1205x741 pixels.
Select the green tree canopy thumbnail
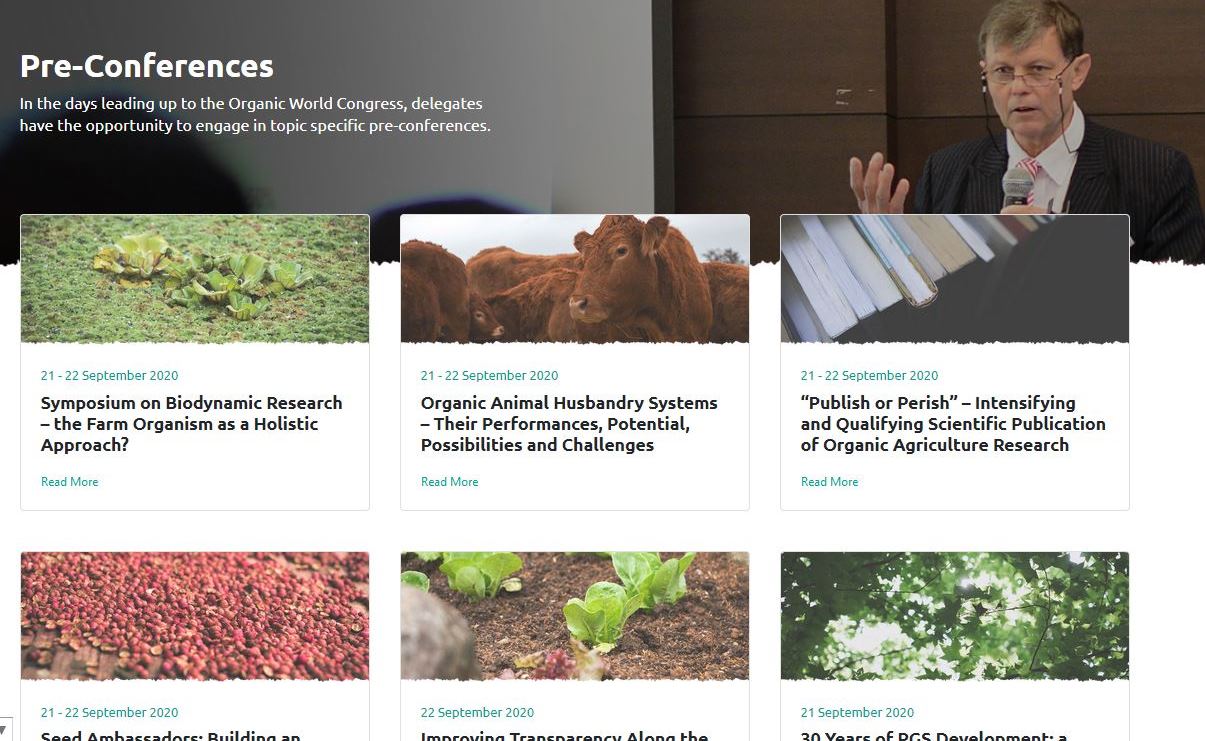tap(955, 616)
